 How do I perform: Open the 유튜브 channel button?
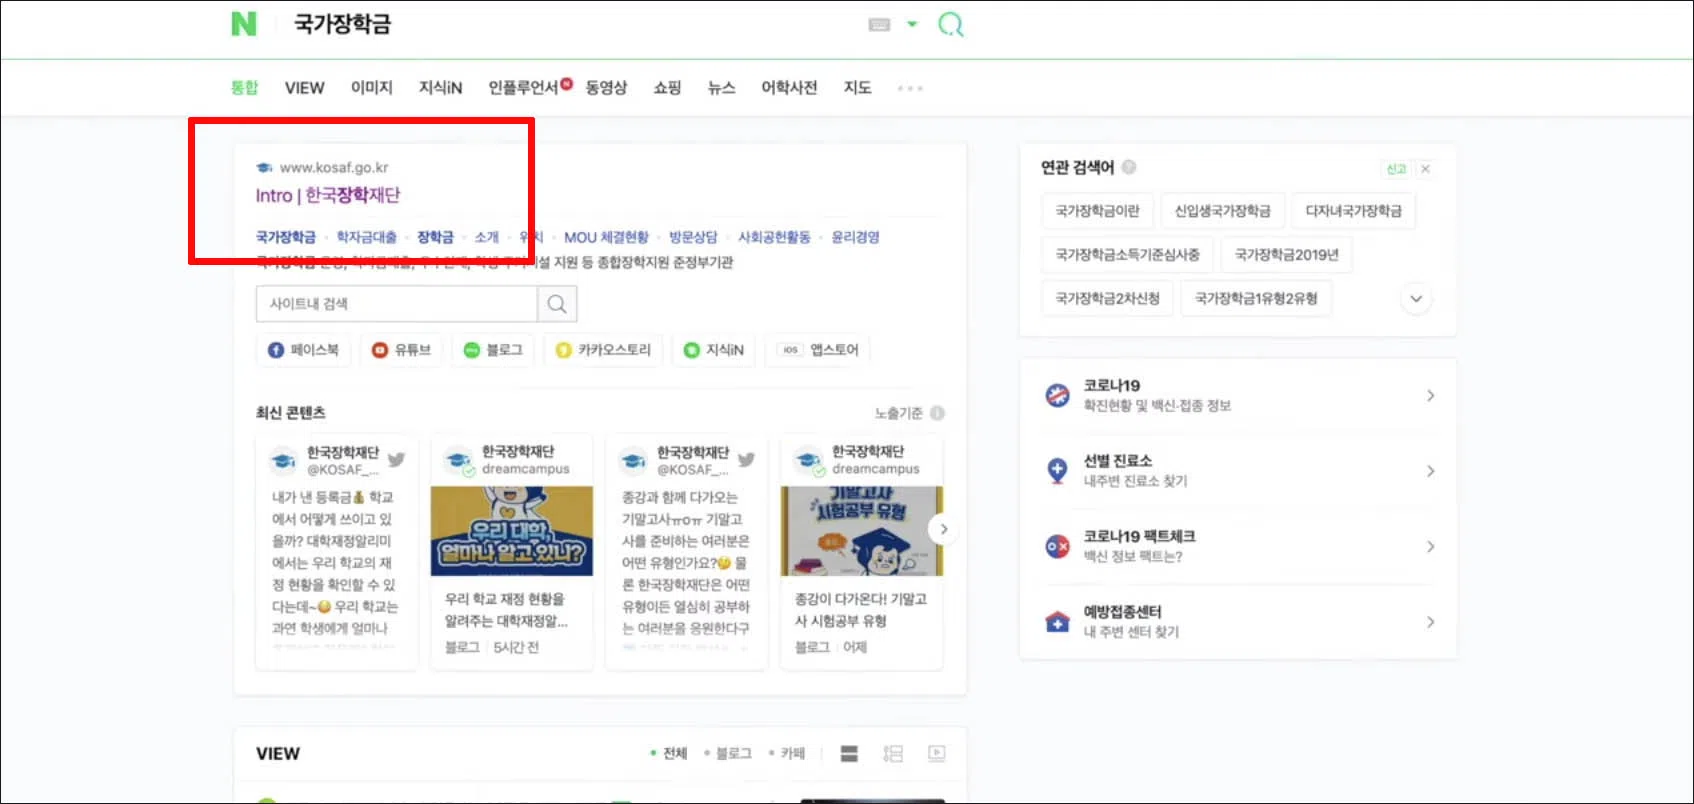coord(401,350)
